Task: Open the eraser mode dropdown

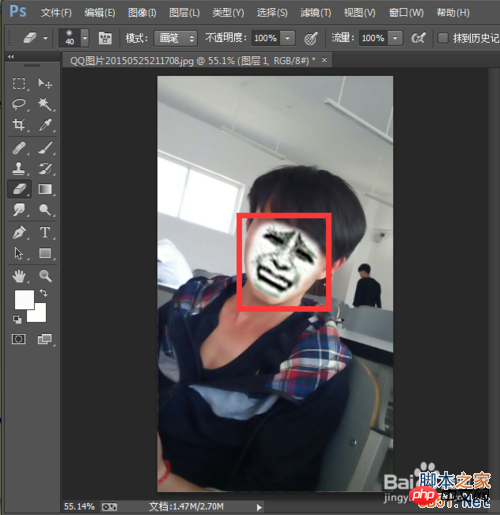Action: [x=175, y=38]
